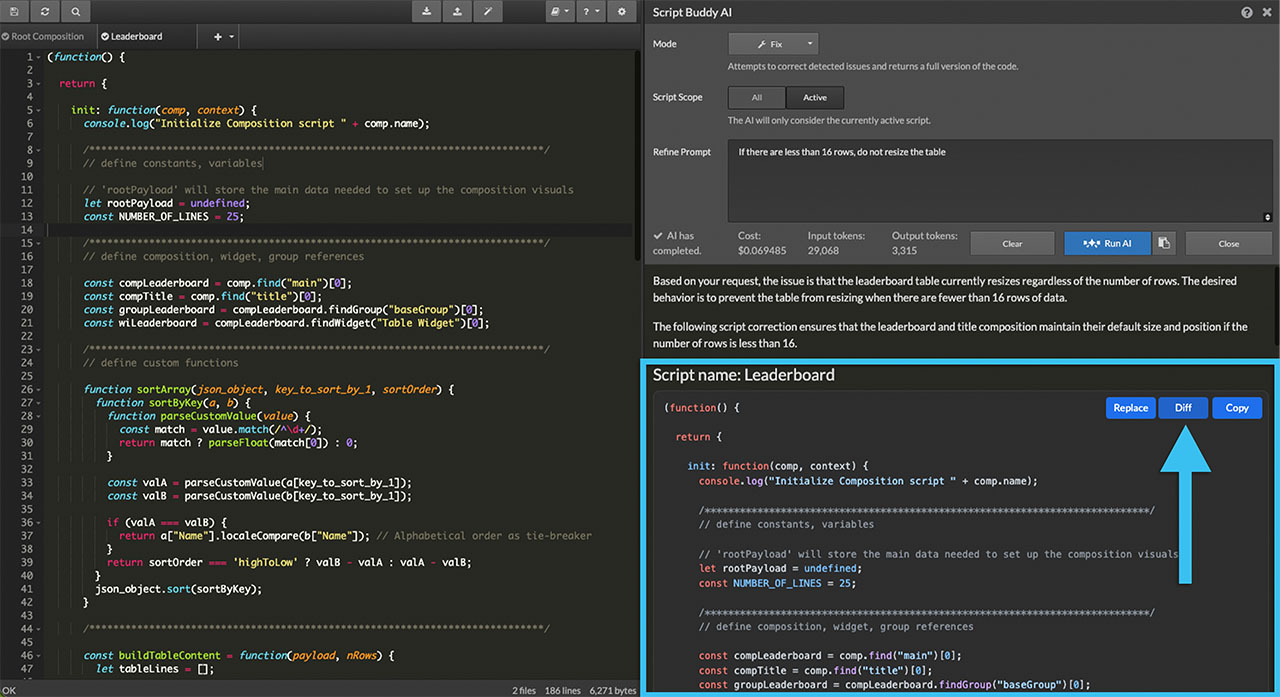Open the book documentation dropdown
The width and height of the screenshot is (1280, 697).
click(x=560, y=12)
